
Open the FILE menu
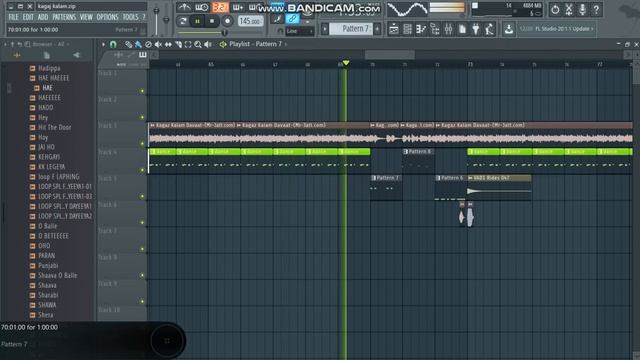13,17
